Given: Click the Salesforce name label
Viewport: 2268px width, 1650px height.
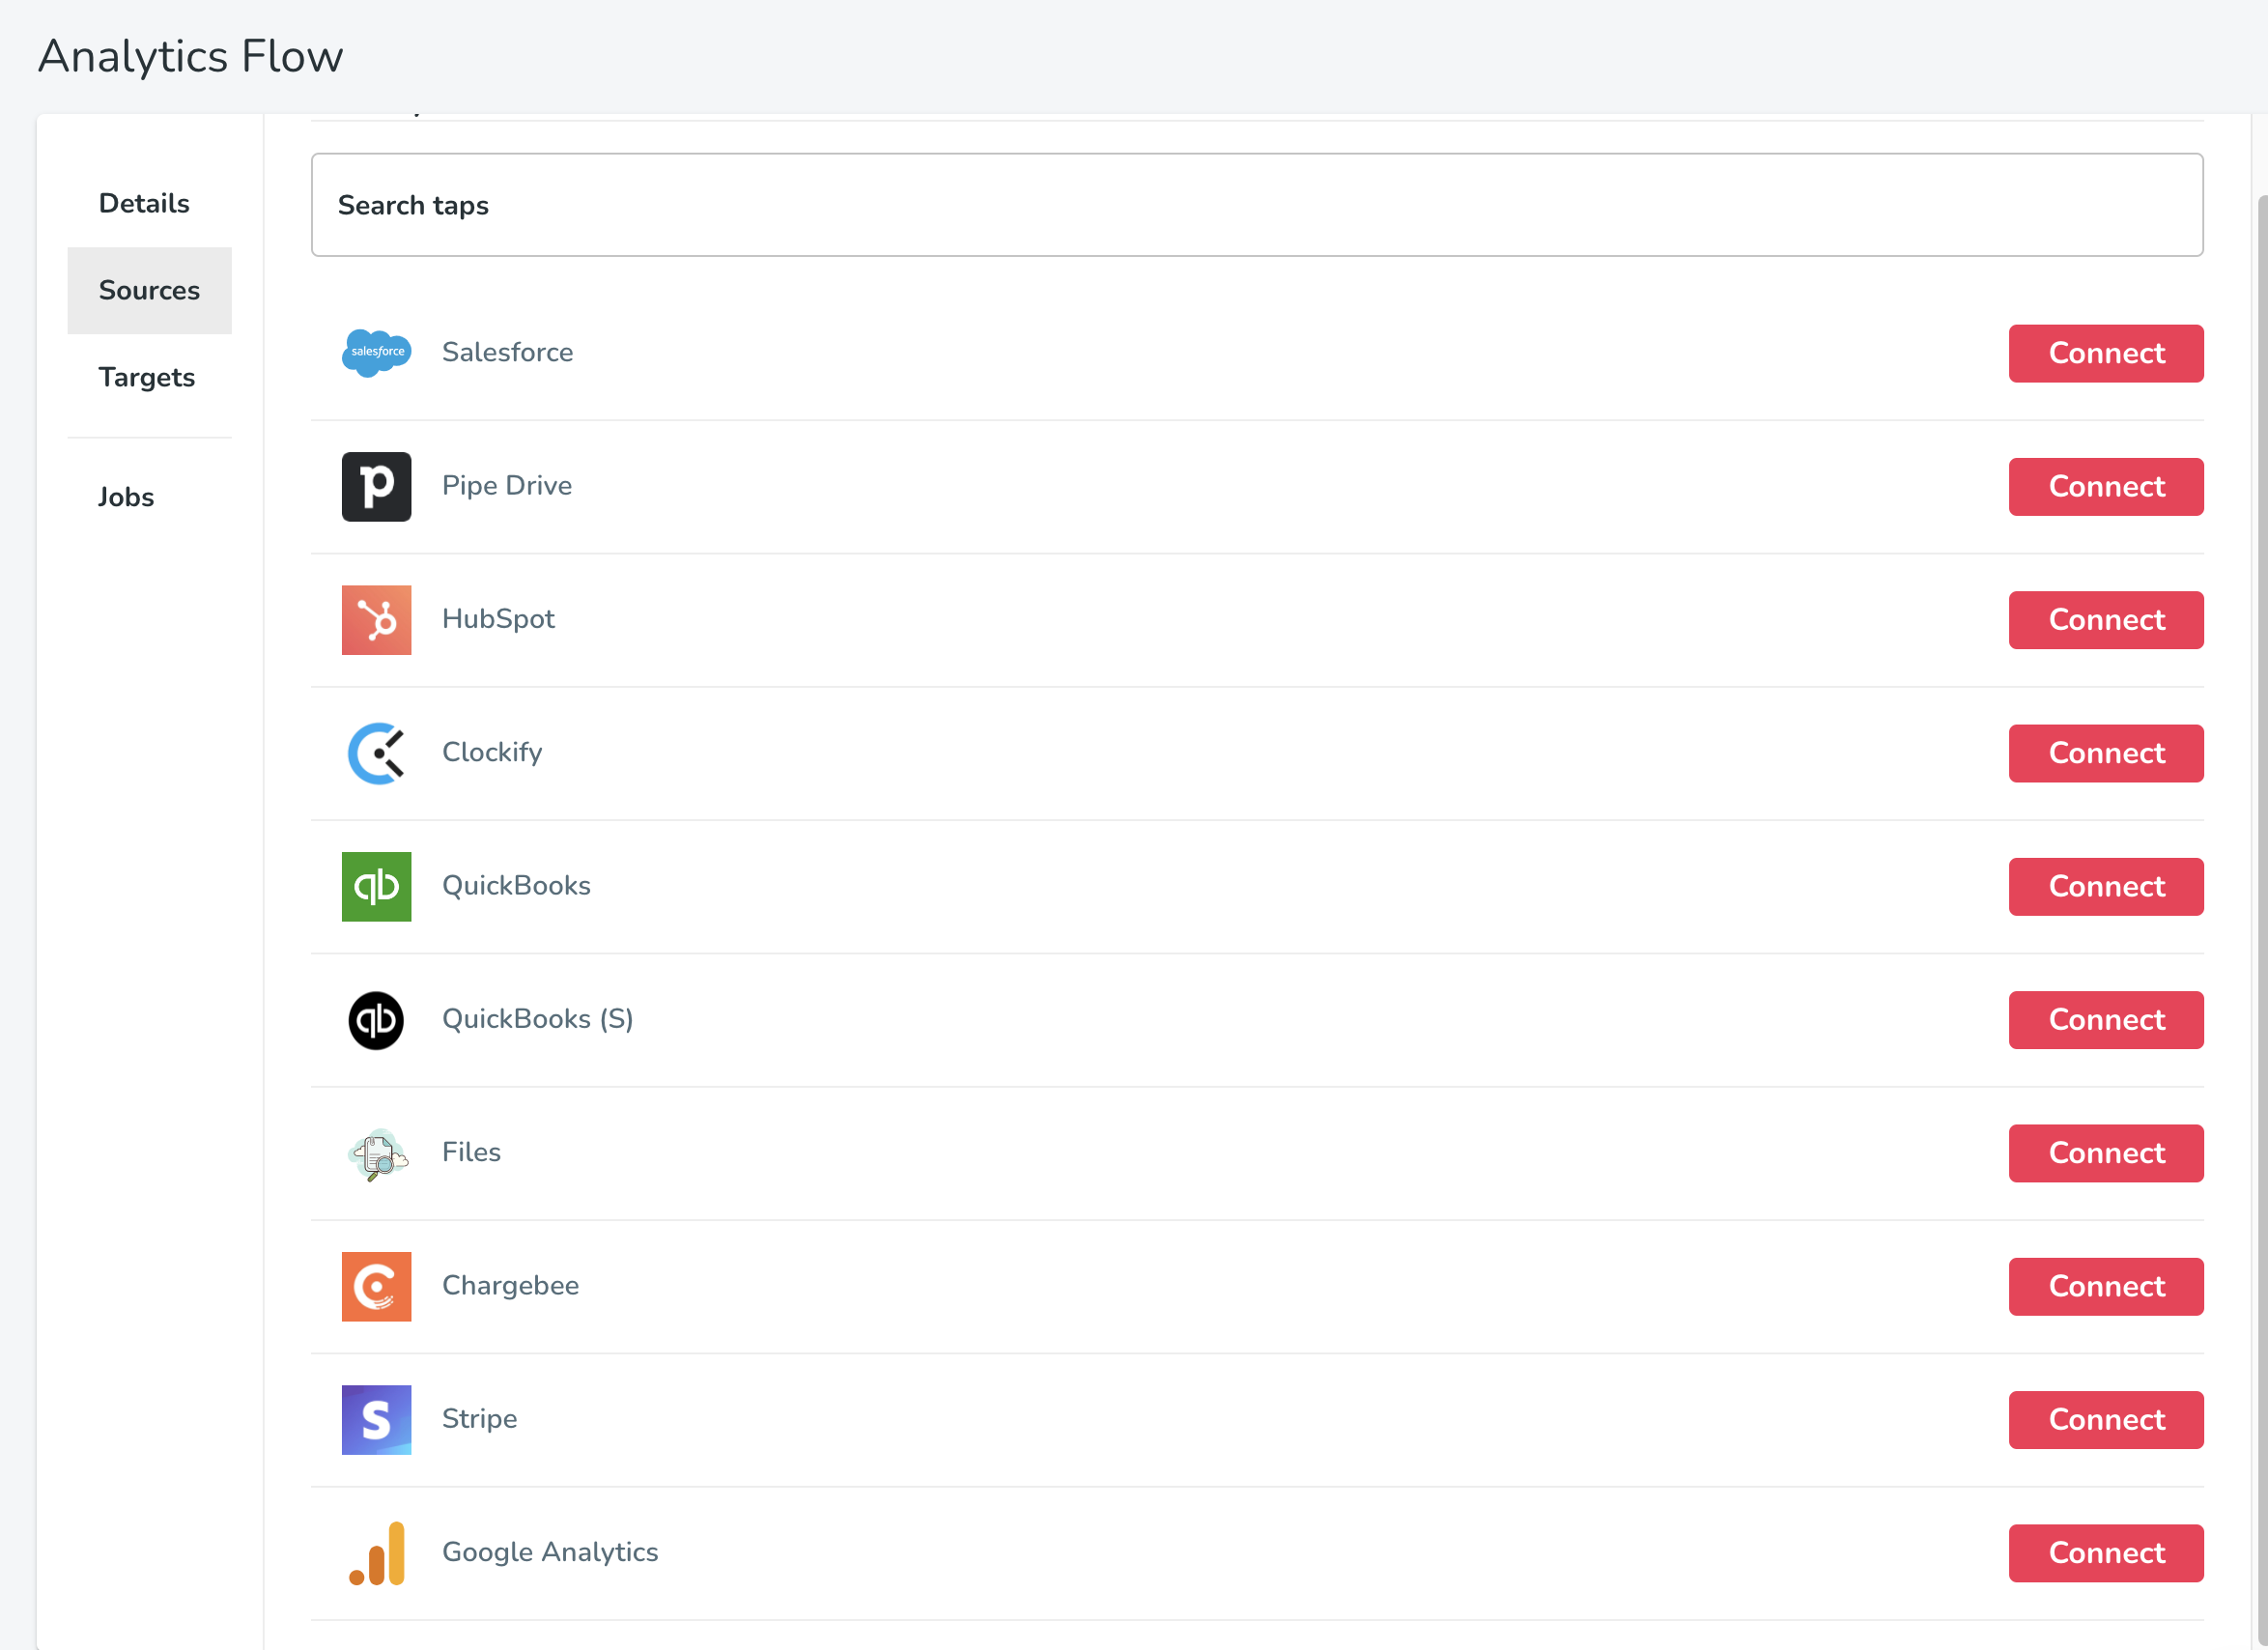Looking at the screenshot, I should tap(507, 352).
